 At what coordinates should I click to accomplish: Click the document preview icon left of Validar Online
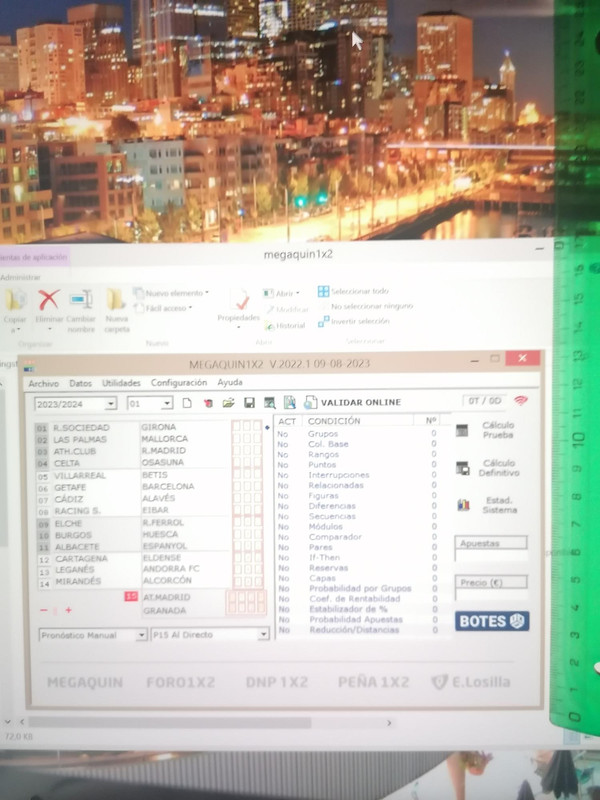290,403
